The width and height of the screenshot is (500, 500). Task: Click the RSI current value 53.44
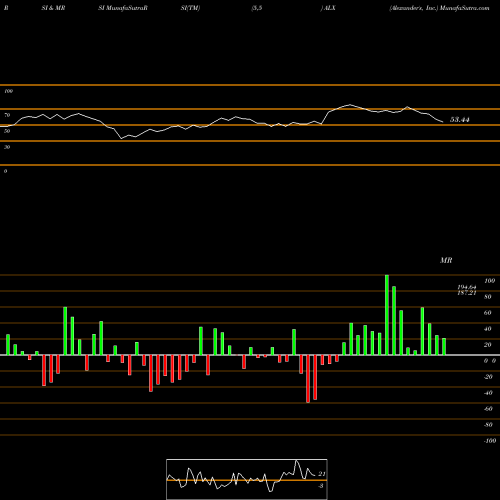(460, 120)
